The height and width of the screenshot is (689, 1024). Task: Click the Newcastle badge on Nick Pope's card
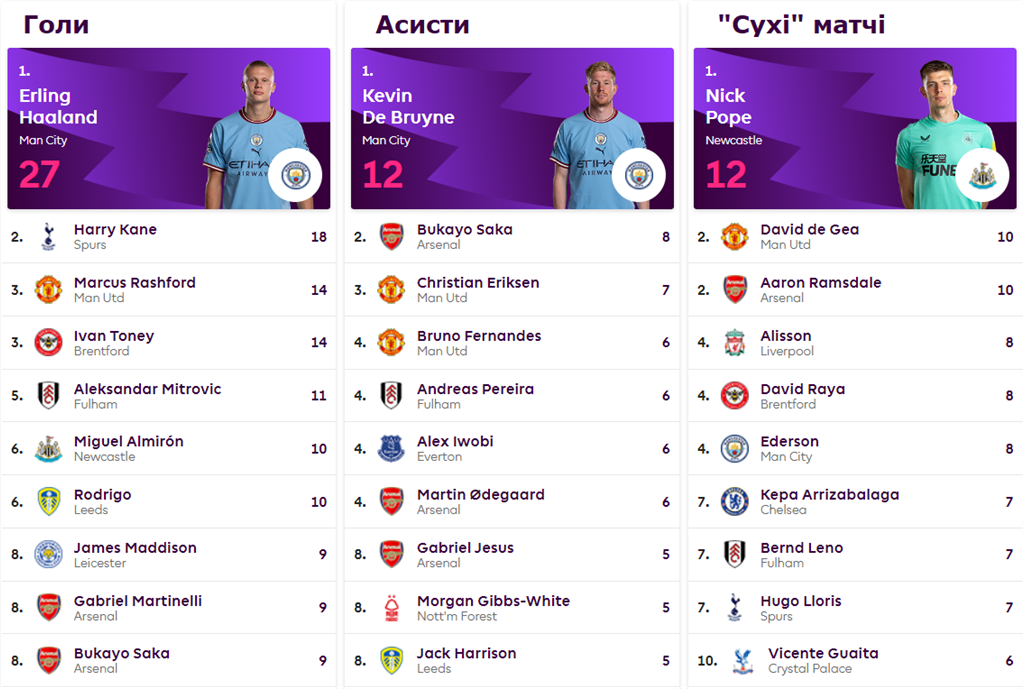point(981,175)
